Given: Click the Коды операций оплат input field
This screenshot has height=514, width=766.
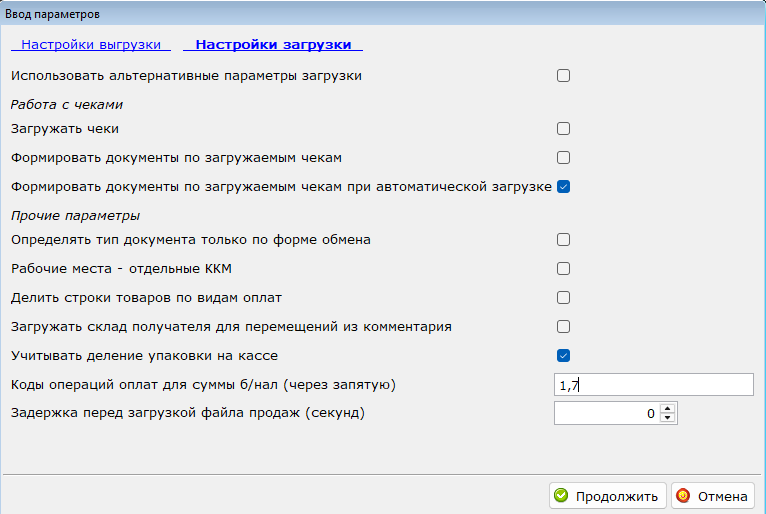Looking at the screenshot, I should tap(654, 385).
